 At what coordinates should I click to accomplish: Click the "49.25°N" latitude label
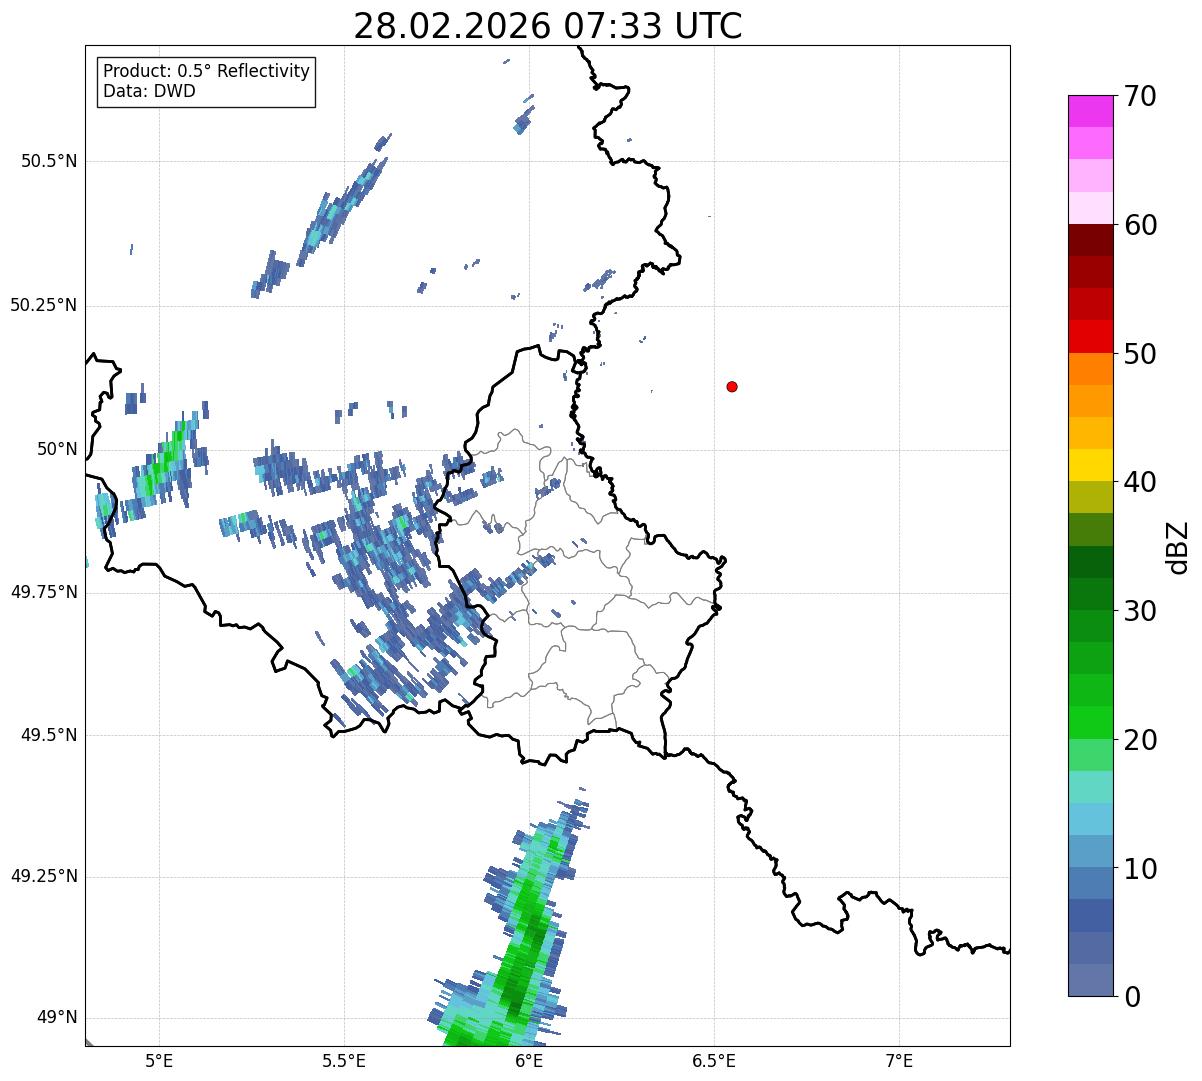pos(44,876)
